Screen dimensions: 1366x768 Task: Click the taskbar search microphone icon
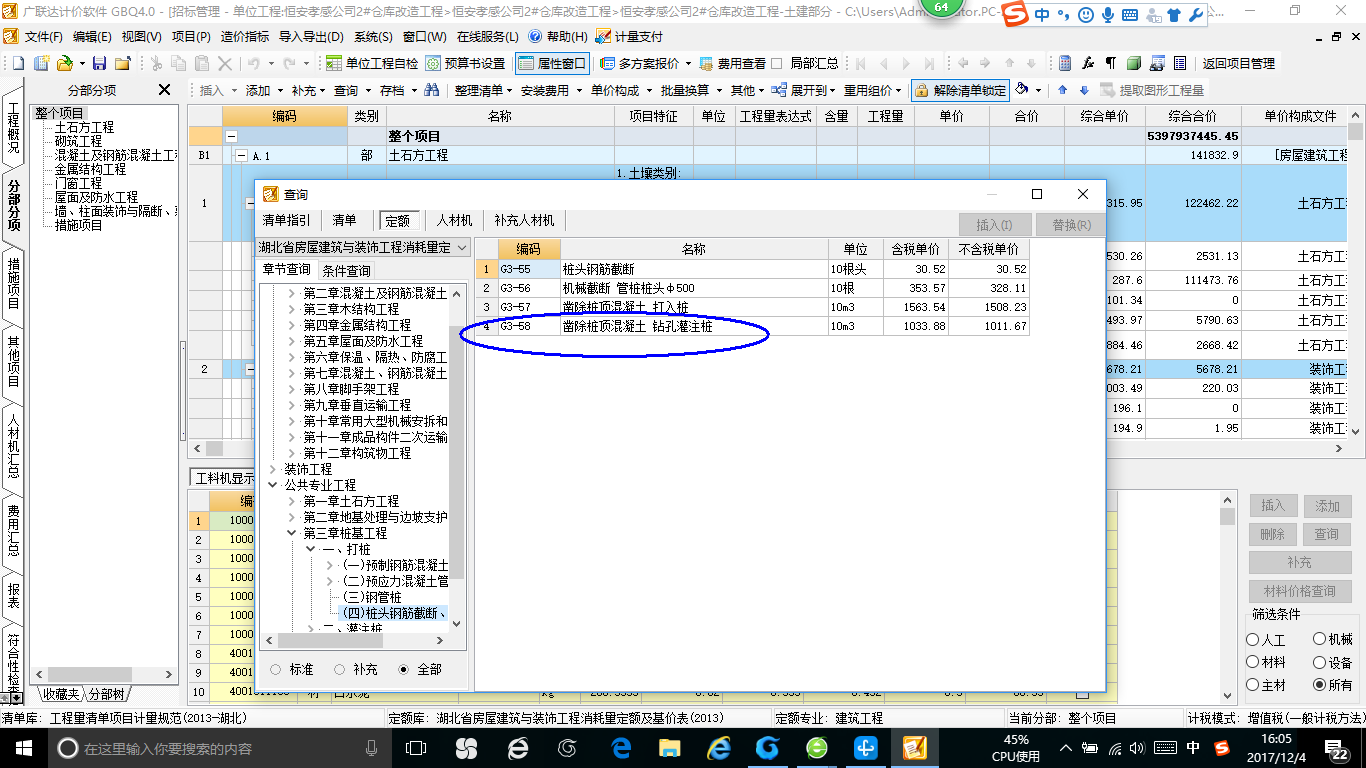click(372, 748)
